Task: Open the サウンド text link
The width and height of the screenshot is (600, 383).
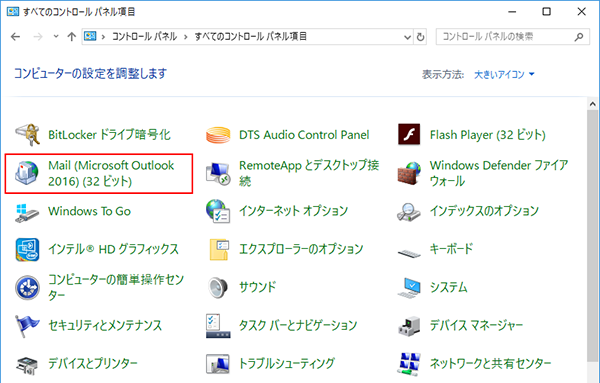Action: tap(258, 287)
